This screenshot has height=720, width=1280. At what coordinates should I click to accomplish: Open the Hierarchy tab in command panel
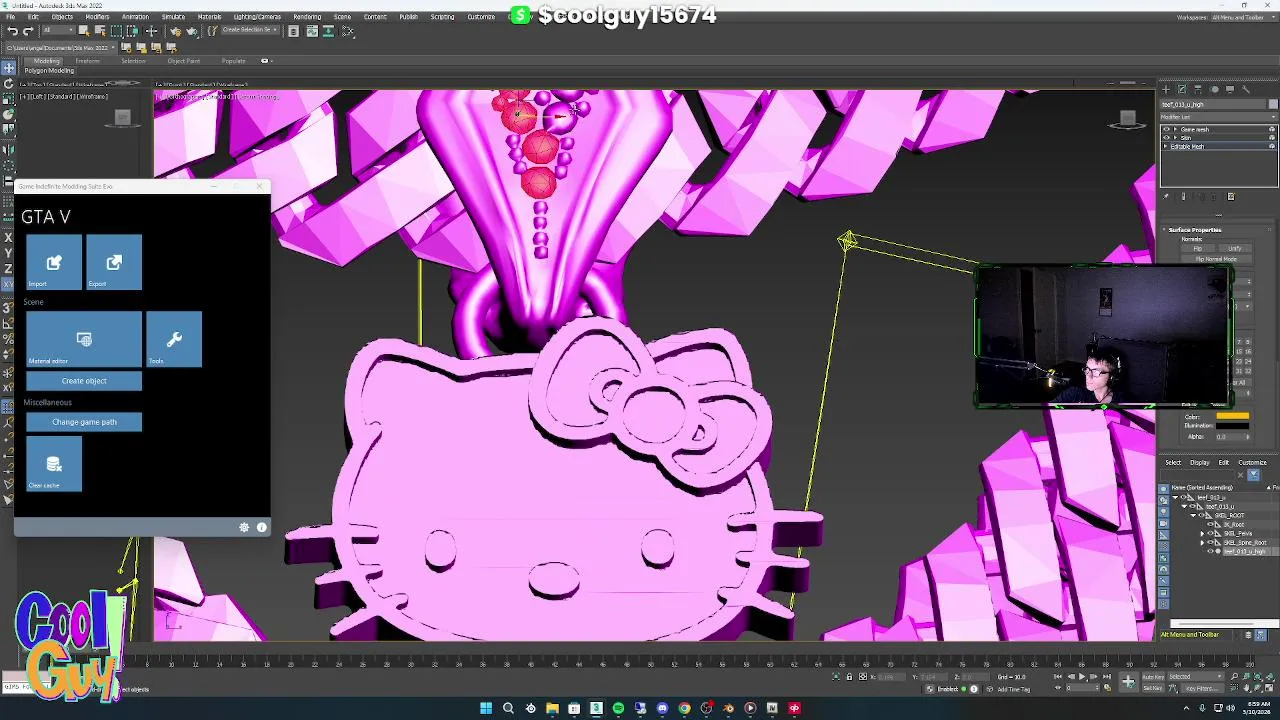[1197, 89]
